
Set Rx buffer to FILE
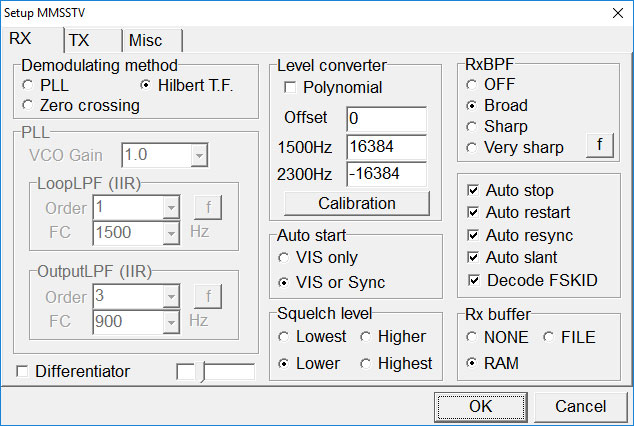[x=569, y=337]
